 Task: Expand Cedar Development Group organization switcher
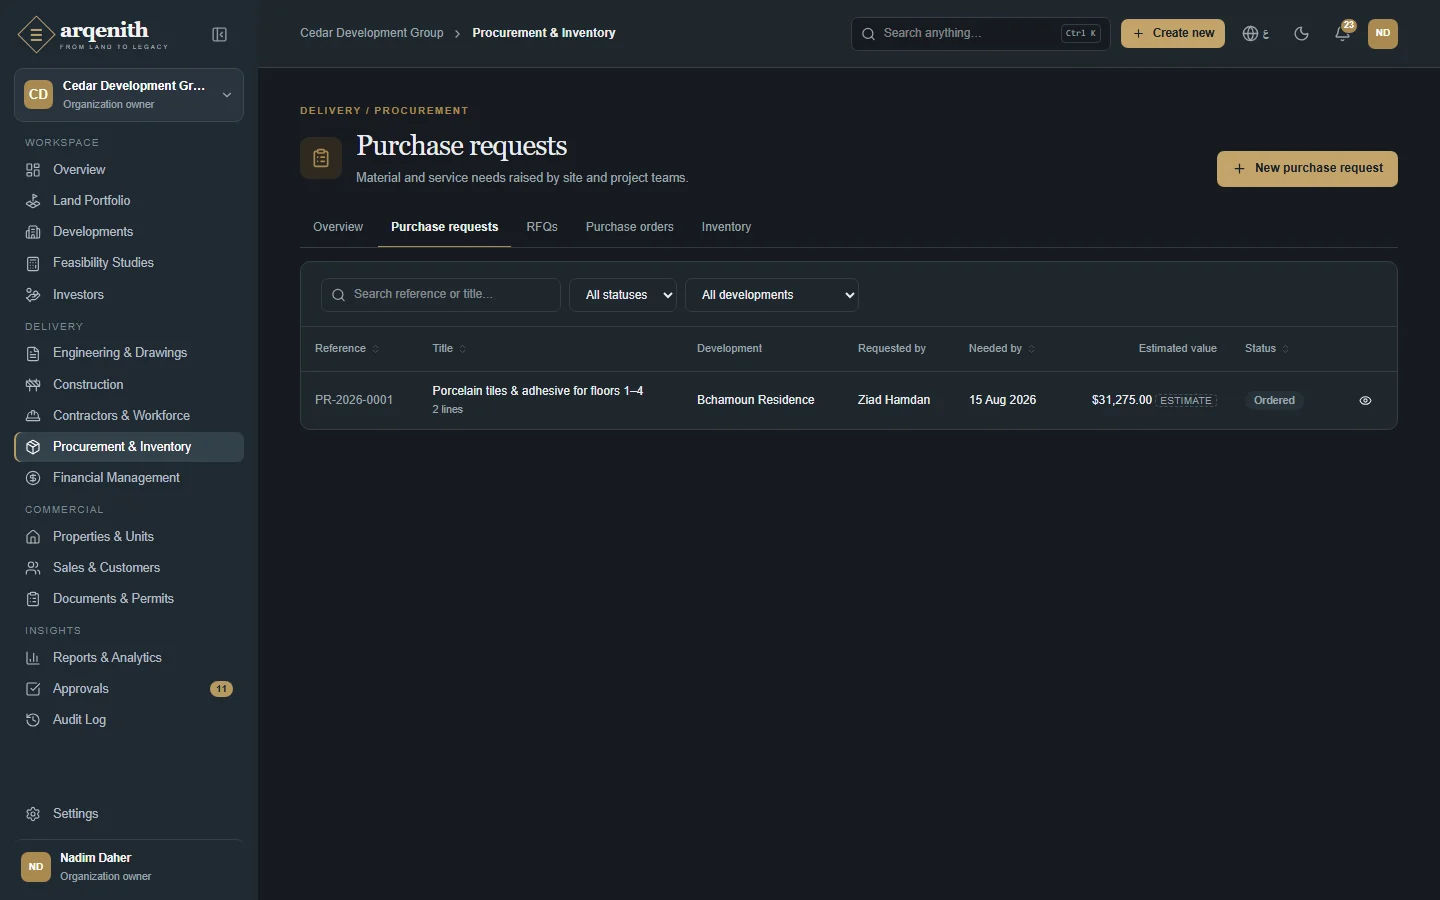coord(129,95)
